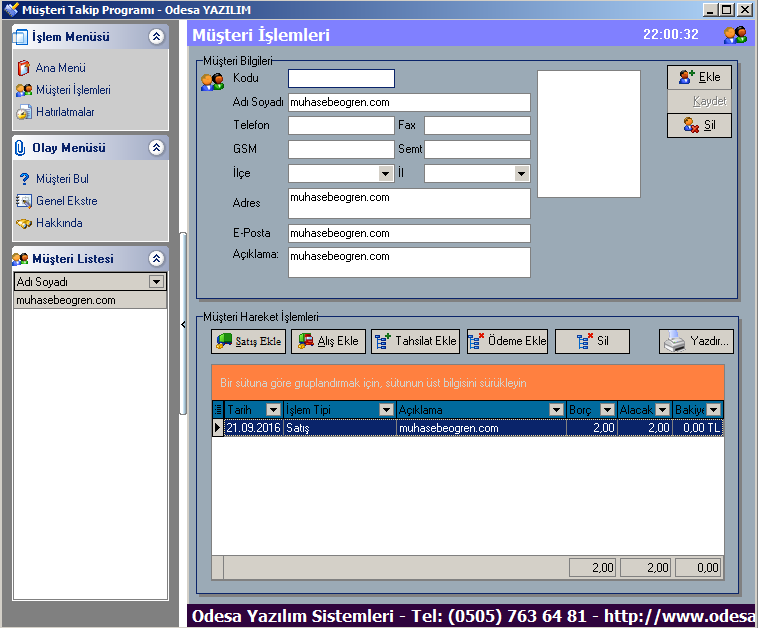
Task: Click the customer icon beside the Kodu field
Action: coord(212,82)
